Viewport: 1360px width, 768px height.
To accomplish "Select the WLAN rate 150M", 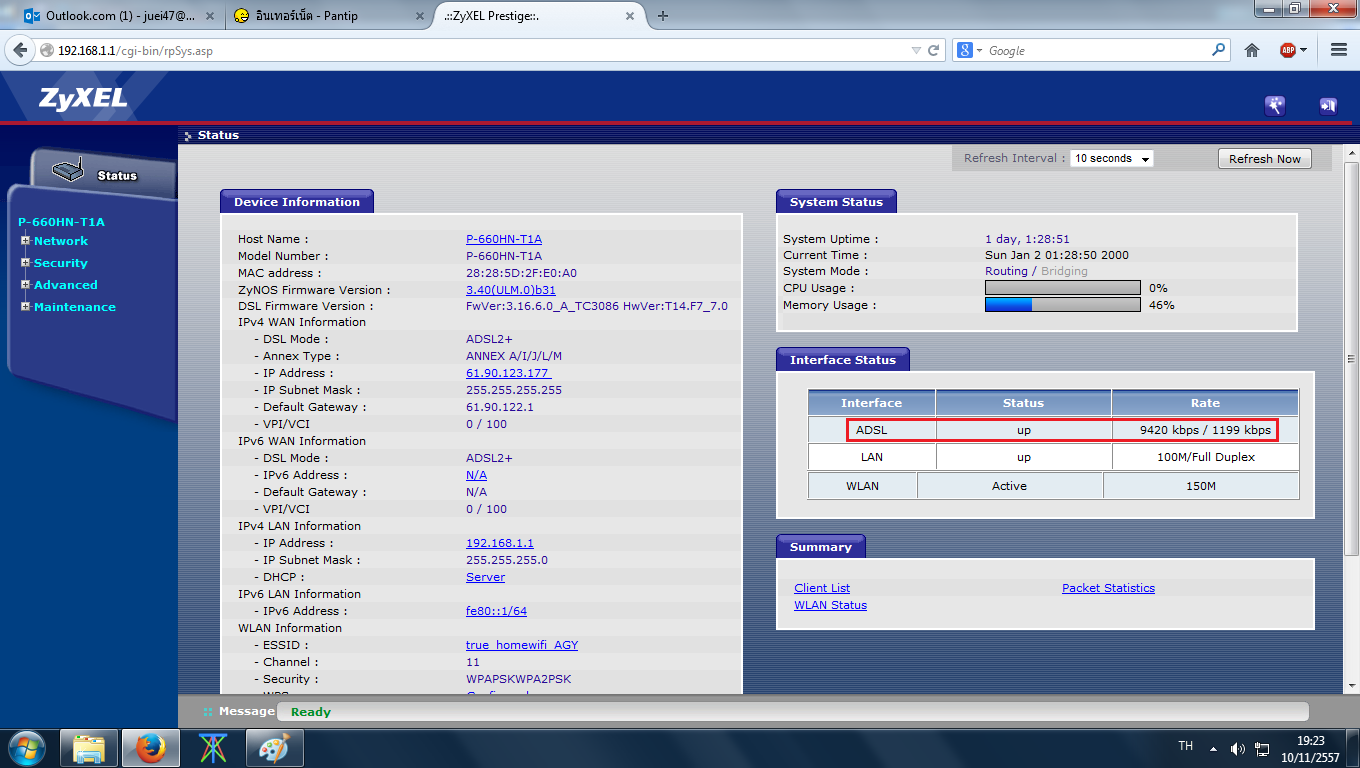I will click(1201, 486).
